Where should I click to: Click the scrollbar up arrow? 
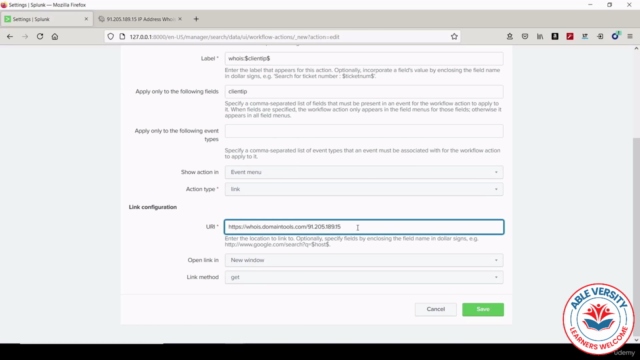(x=636, y=48)
